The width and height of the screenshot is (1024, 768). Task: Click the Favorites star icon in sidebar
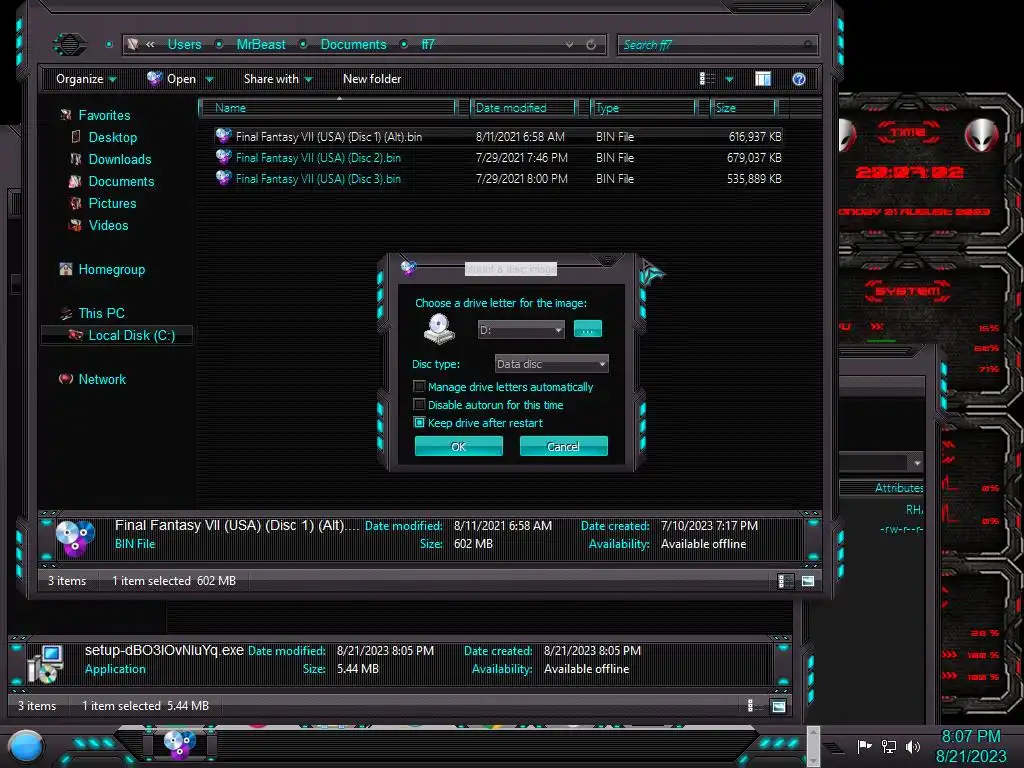(66, 115)
